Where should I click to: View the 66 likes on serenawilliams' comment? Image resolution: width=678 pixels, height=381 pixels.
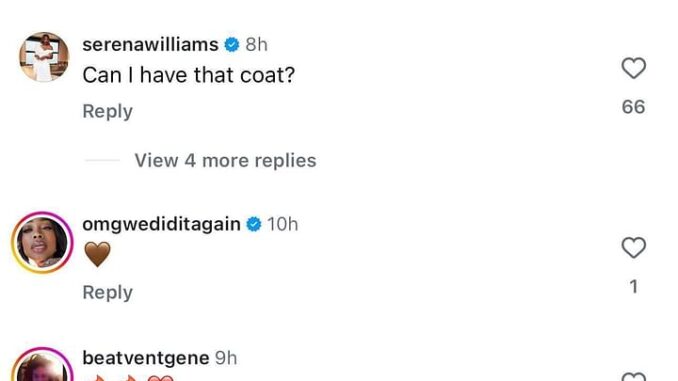pos(633,107)
